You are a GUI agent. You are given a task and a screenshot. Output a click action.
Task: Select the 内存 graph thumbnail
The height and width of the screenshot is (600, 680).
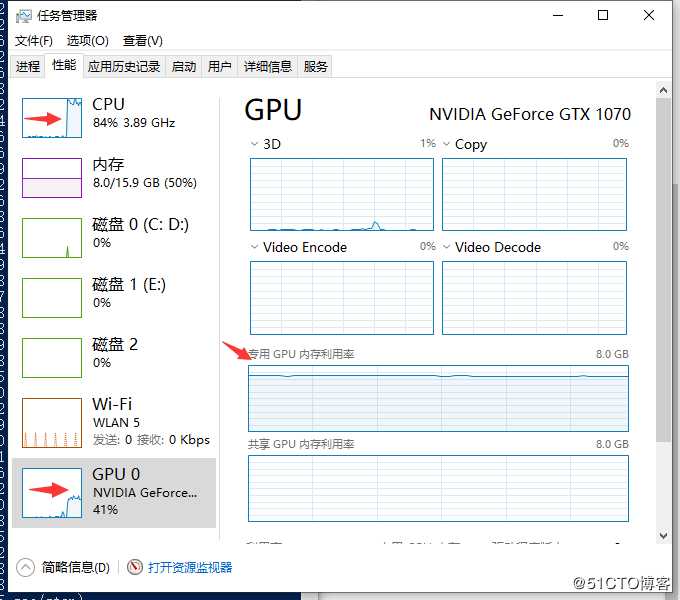[52, 178]
